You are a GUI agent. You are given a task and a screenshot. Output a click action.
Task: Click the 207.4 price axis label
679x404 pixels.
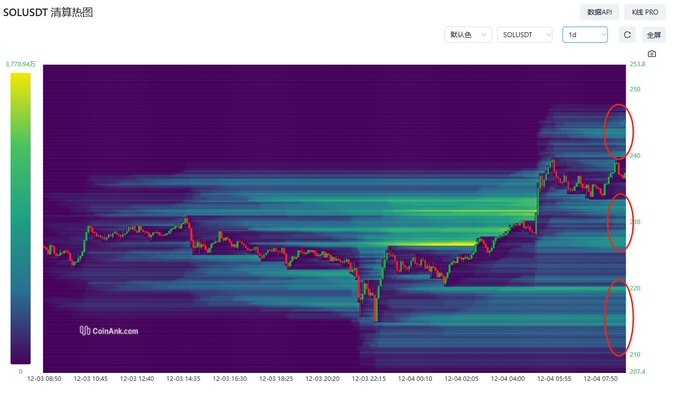(637, 372)
